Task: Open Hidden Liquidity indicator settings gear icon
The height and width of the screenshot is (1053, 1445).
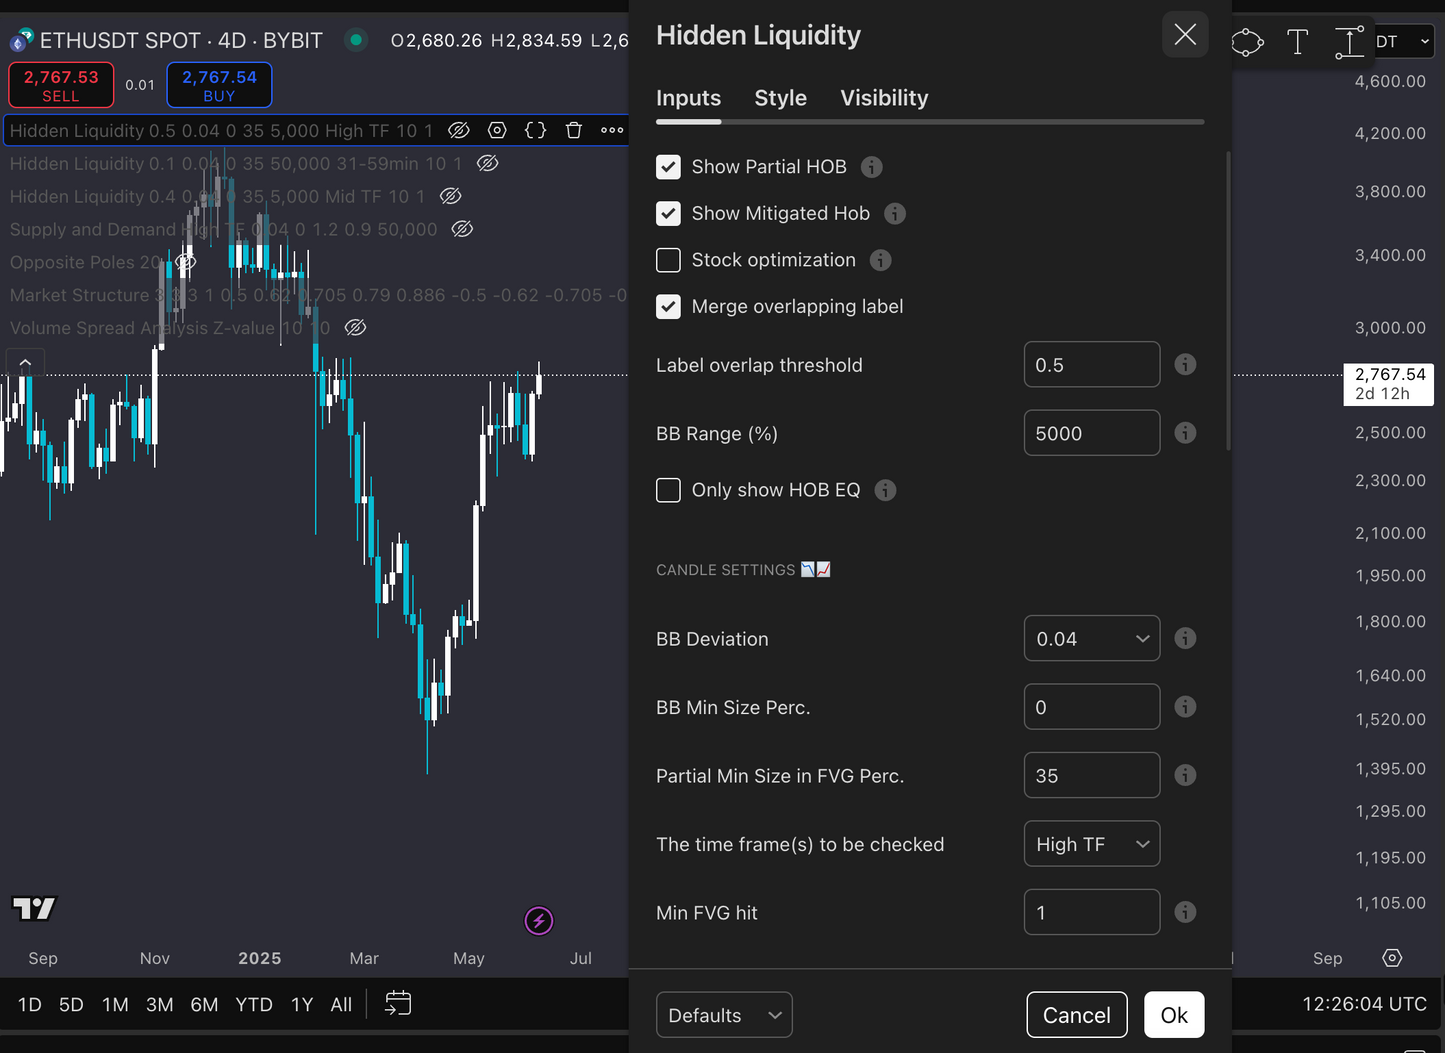Action: click(497, 130)
